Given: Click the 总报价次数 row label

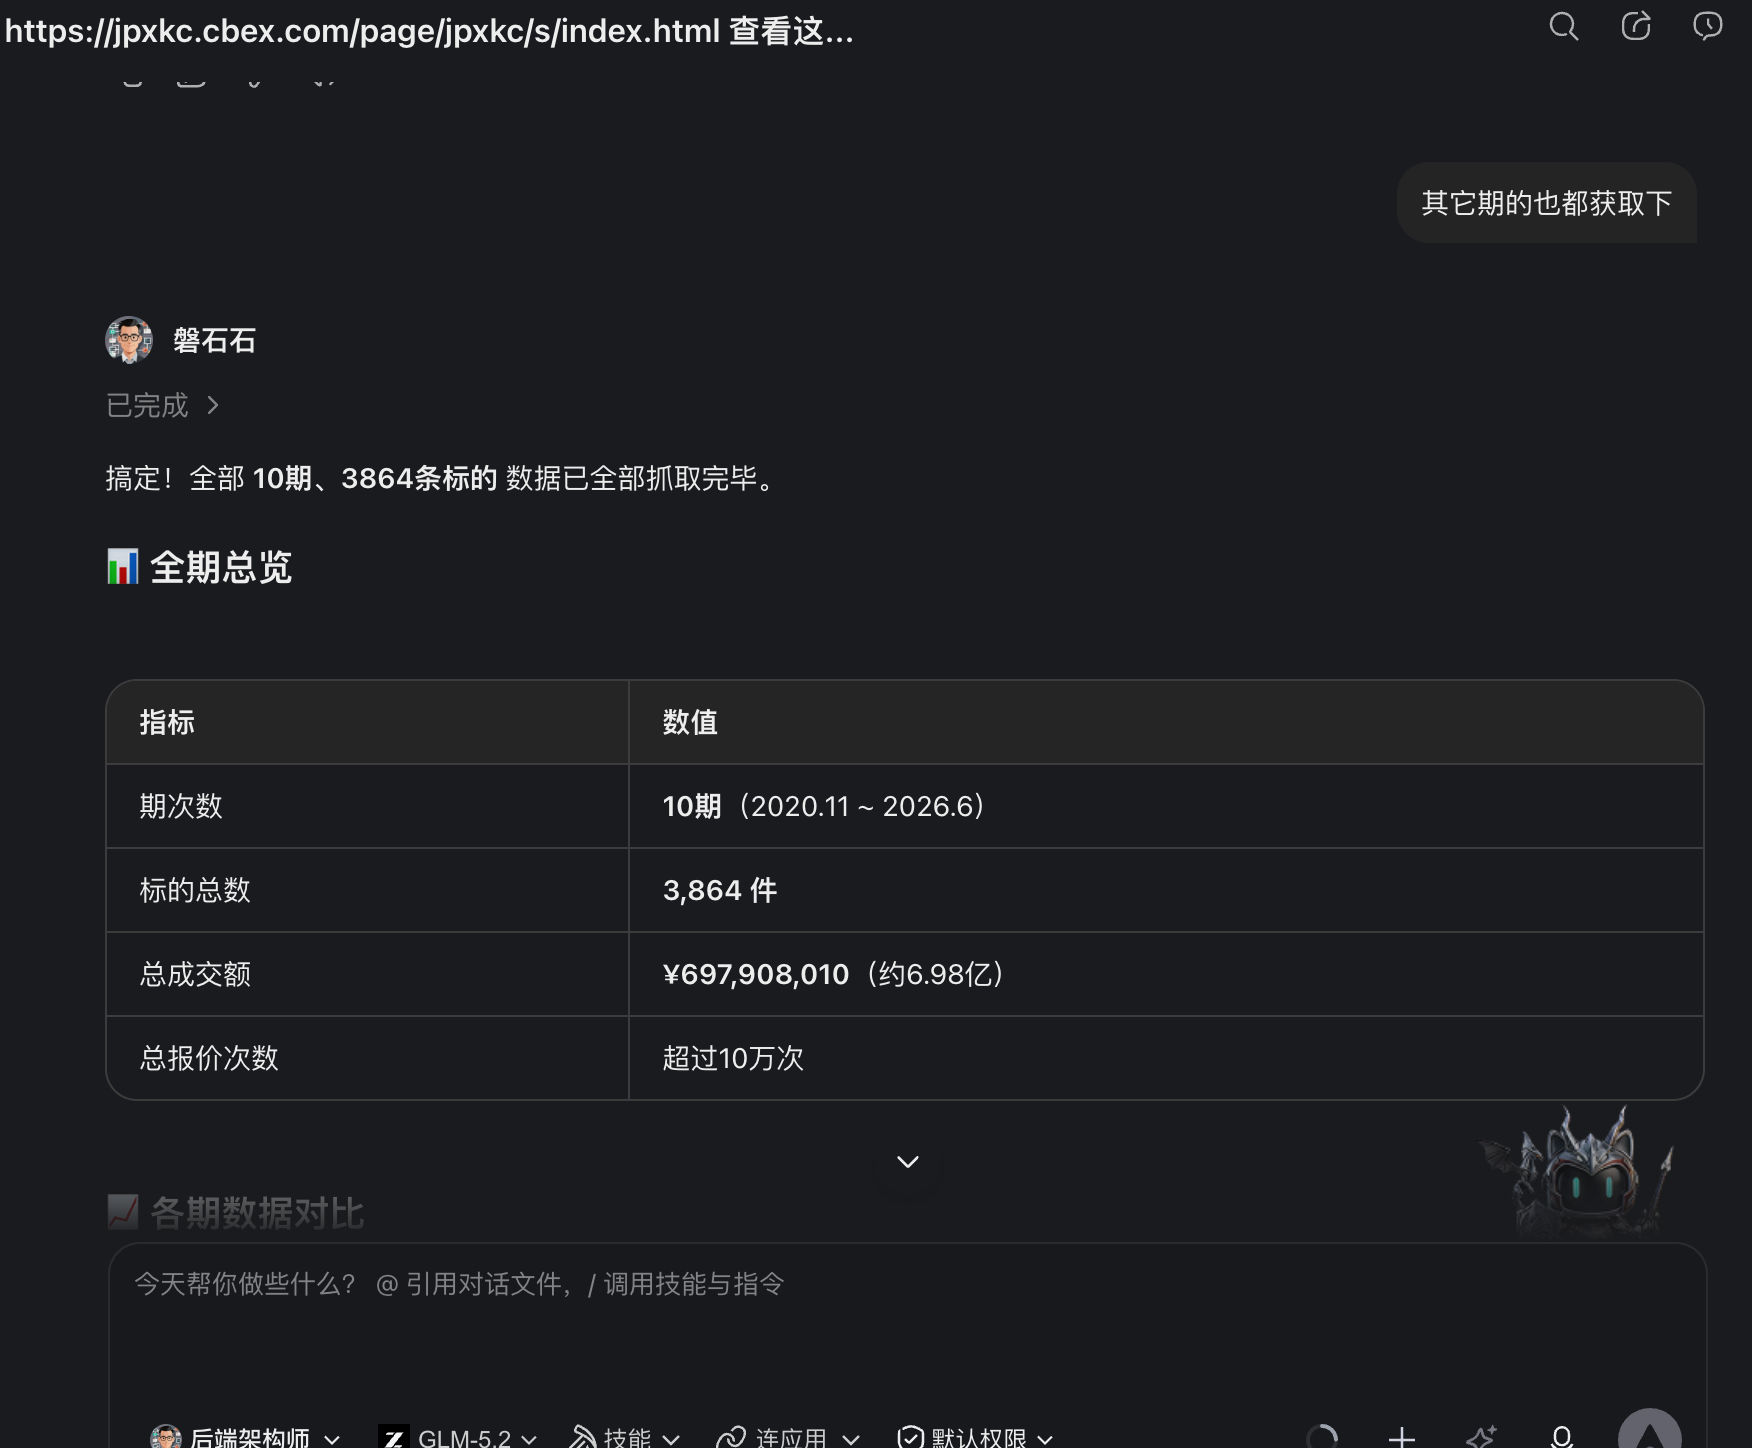Looking at the screenshot, I should point(209,1058).
